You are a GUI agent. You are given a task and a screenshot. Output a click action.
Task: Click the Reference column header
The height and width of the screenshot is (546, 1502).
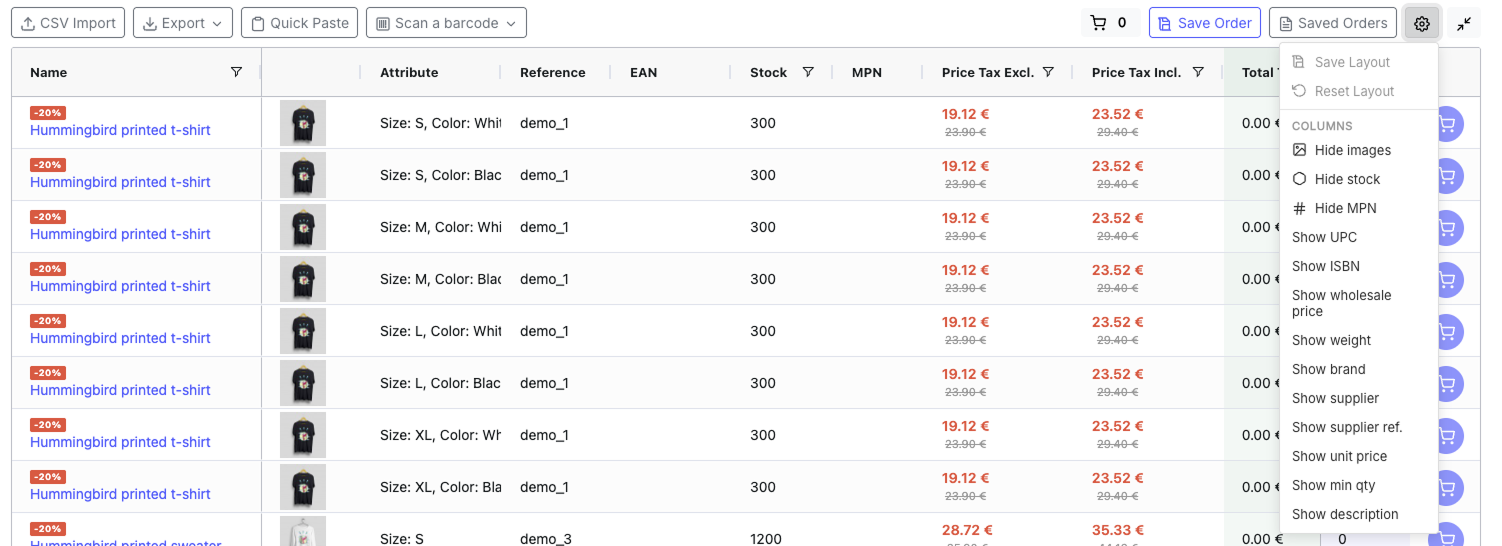(x=552, y=72)
